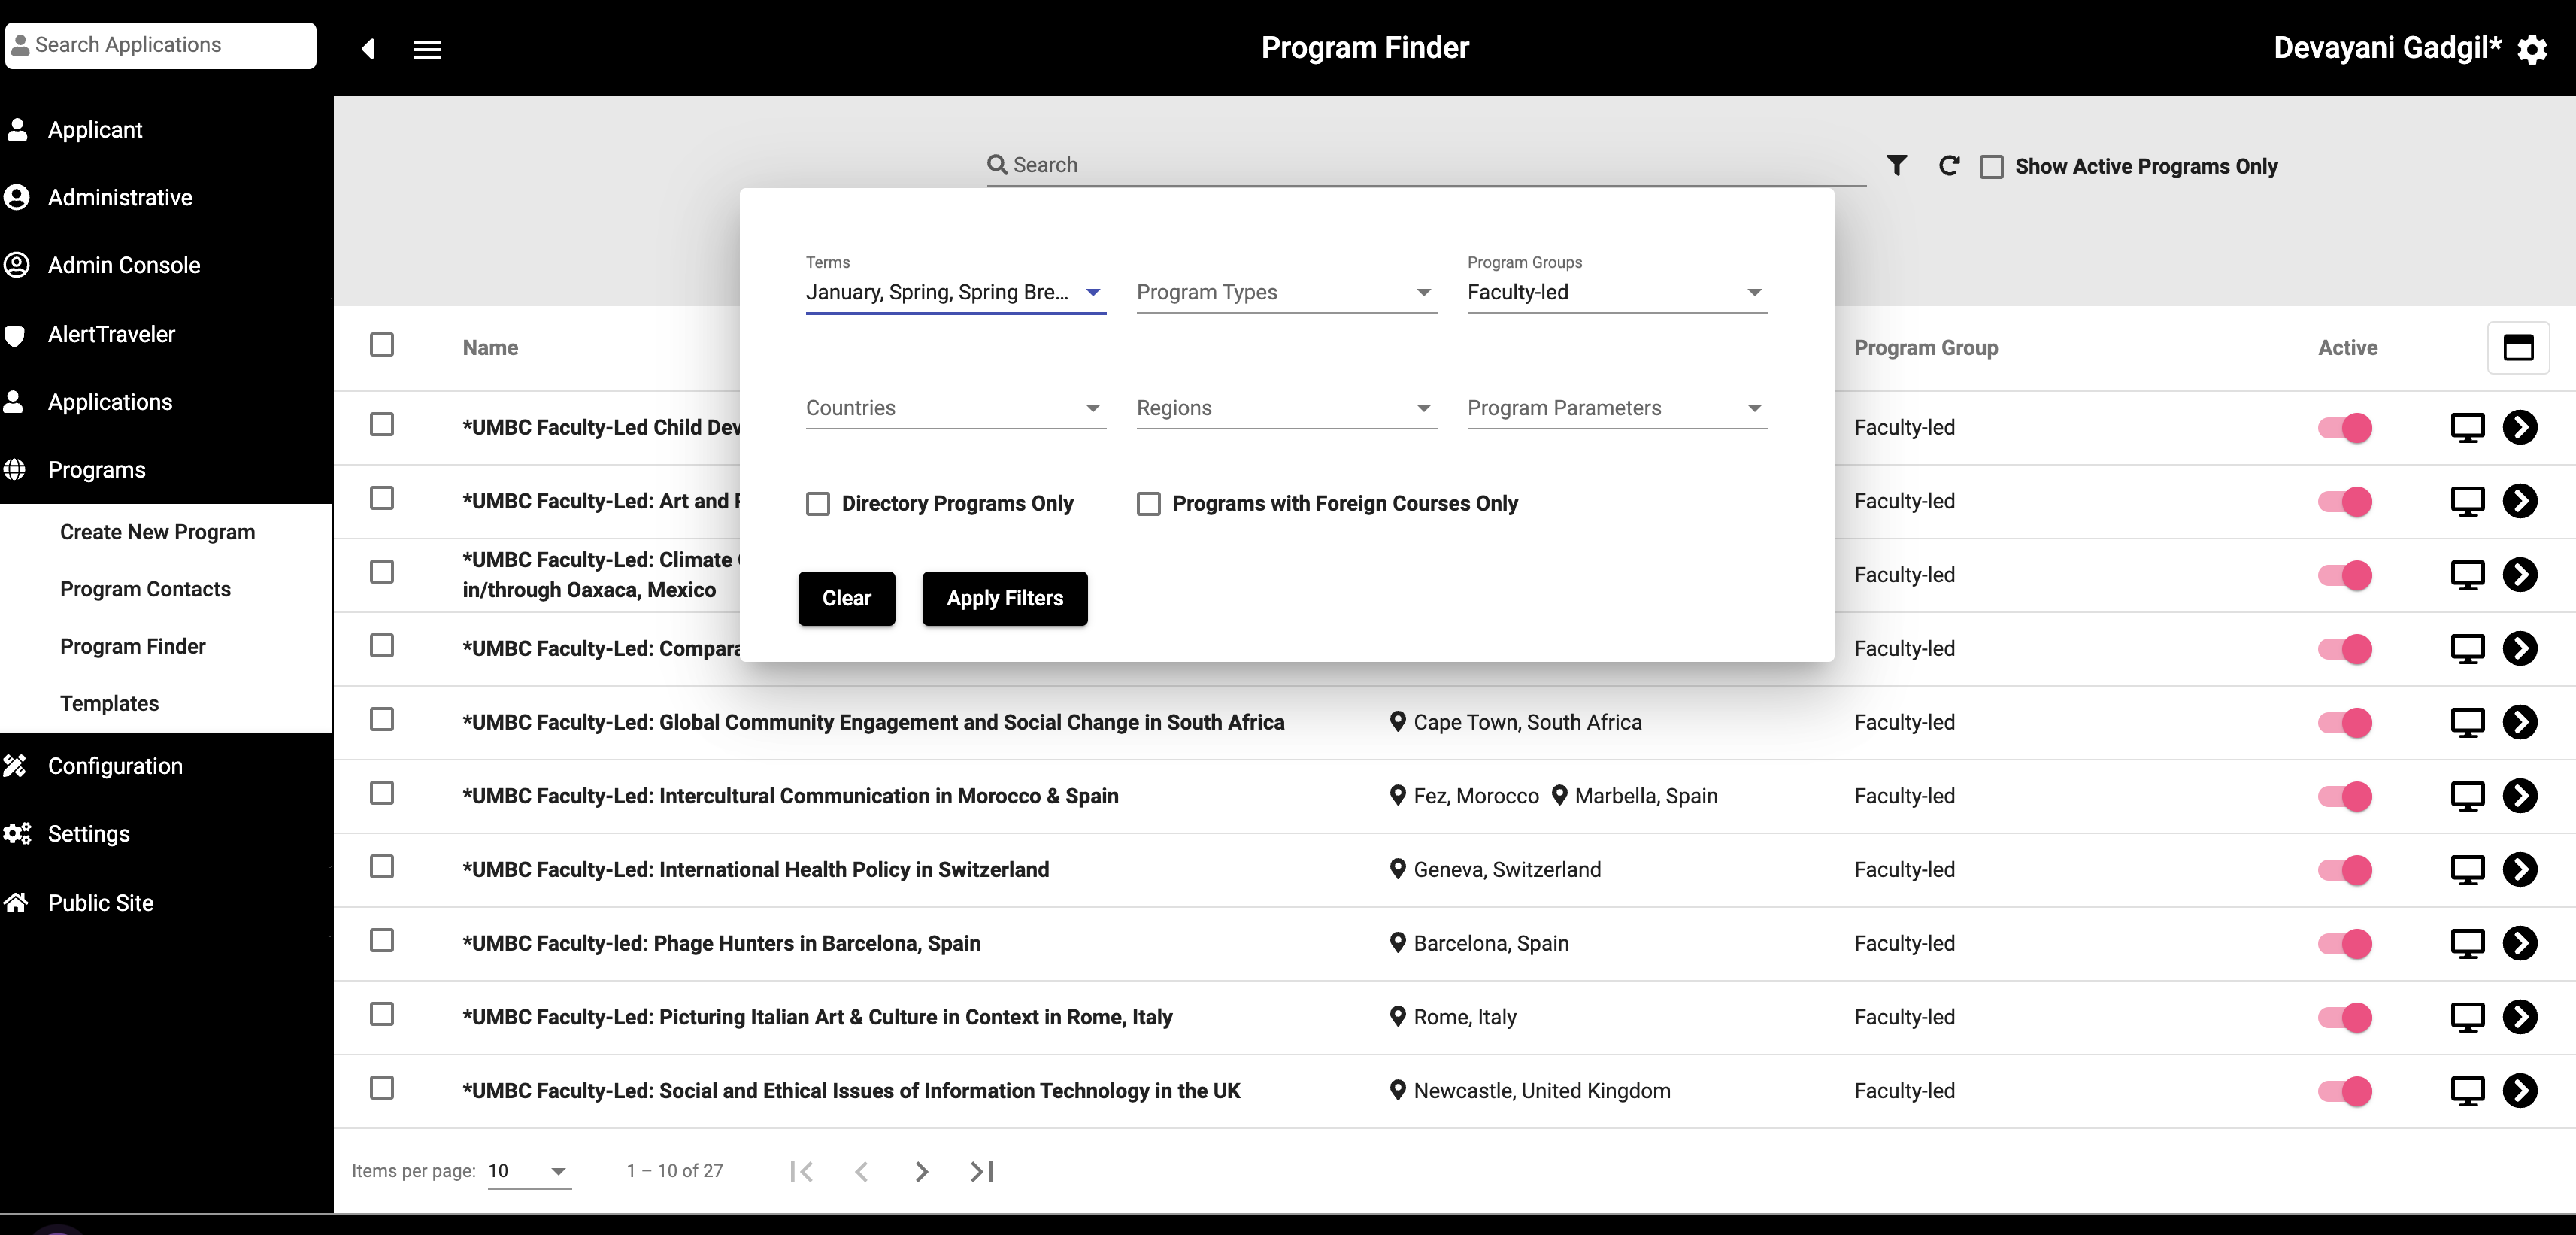This screenshot has height=1235, width=2576.
Task: Open the filter funnel icon above the list
Action: [1897, 165]
